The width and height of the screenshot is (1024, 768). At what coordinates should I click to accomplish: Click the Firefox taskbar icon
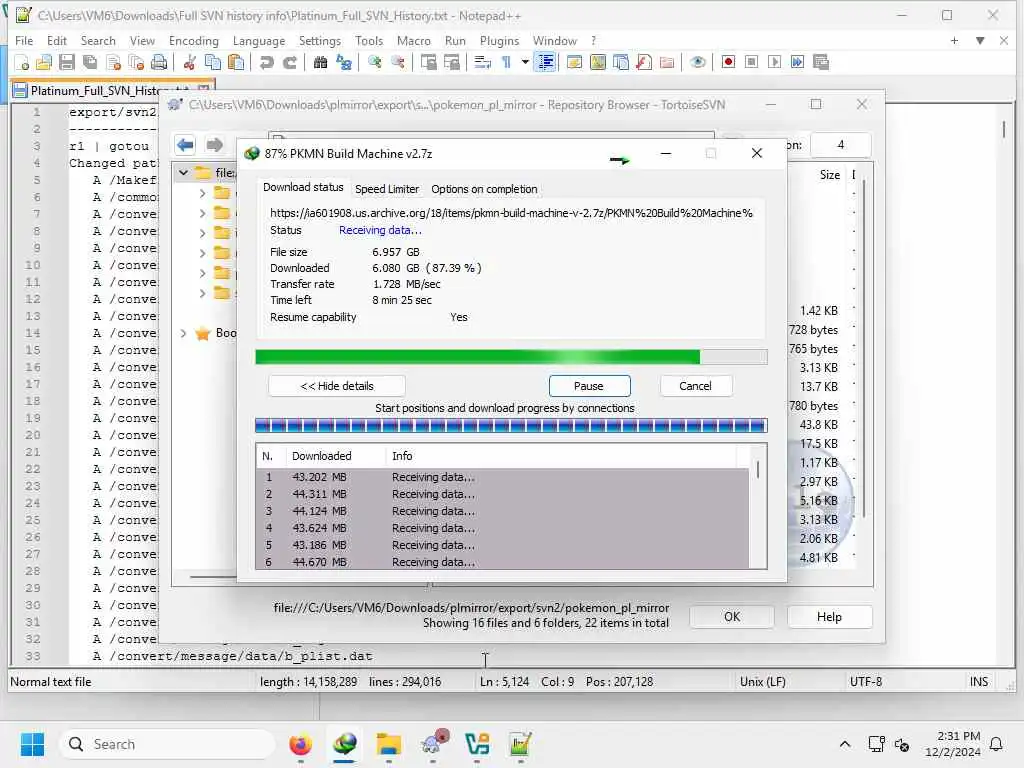coord(300,744)
